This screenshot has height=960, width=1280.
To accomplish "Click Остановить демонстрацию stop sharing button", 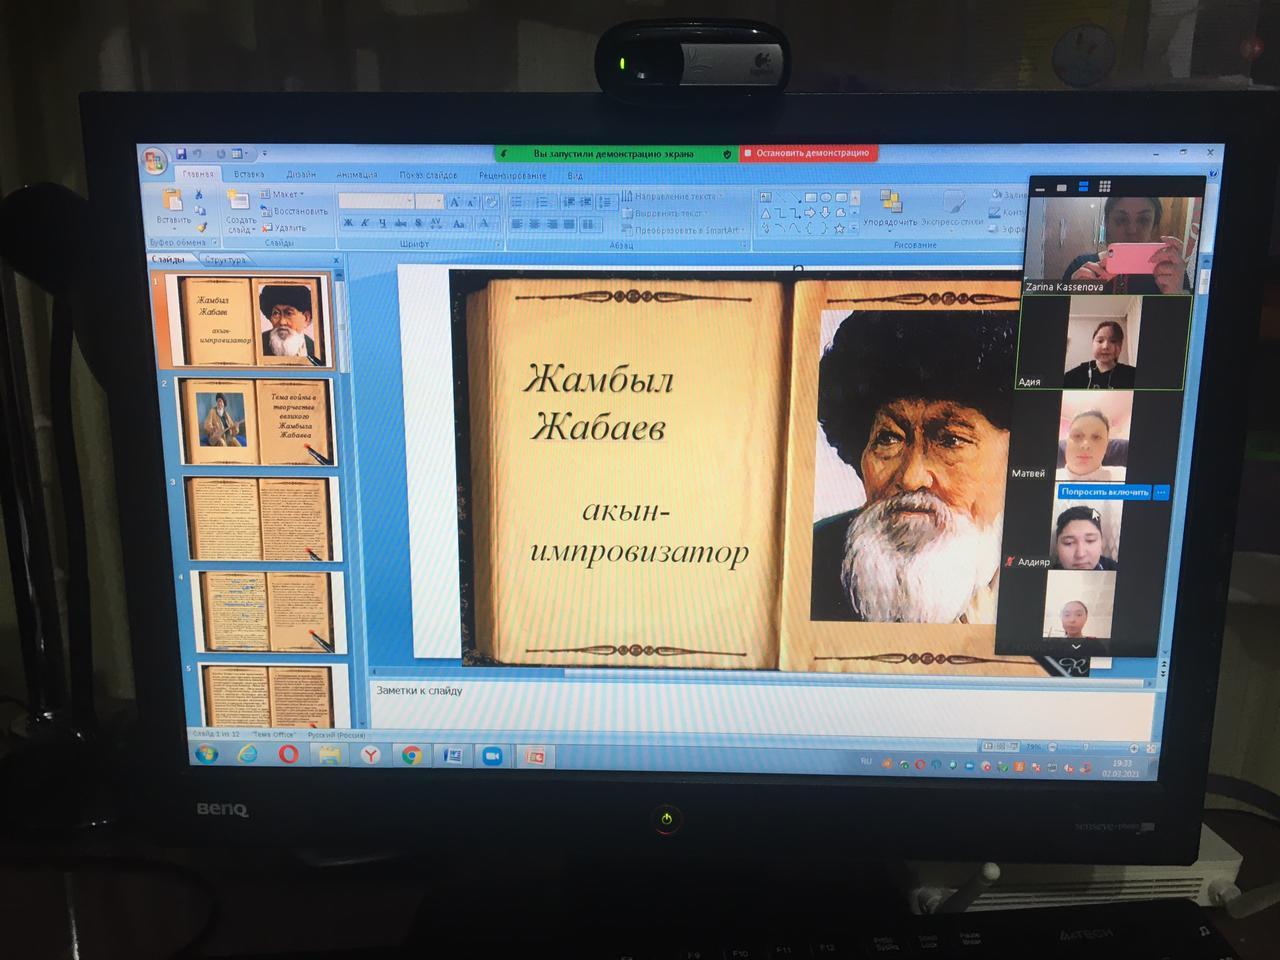I will pos(807,153).
